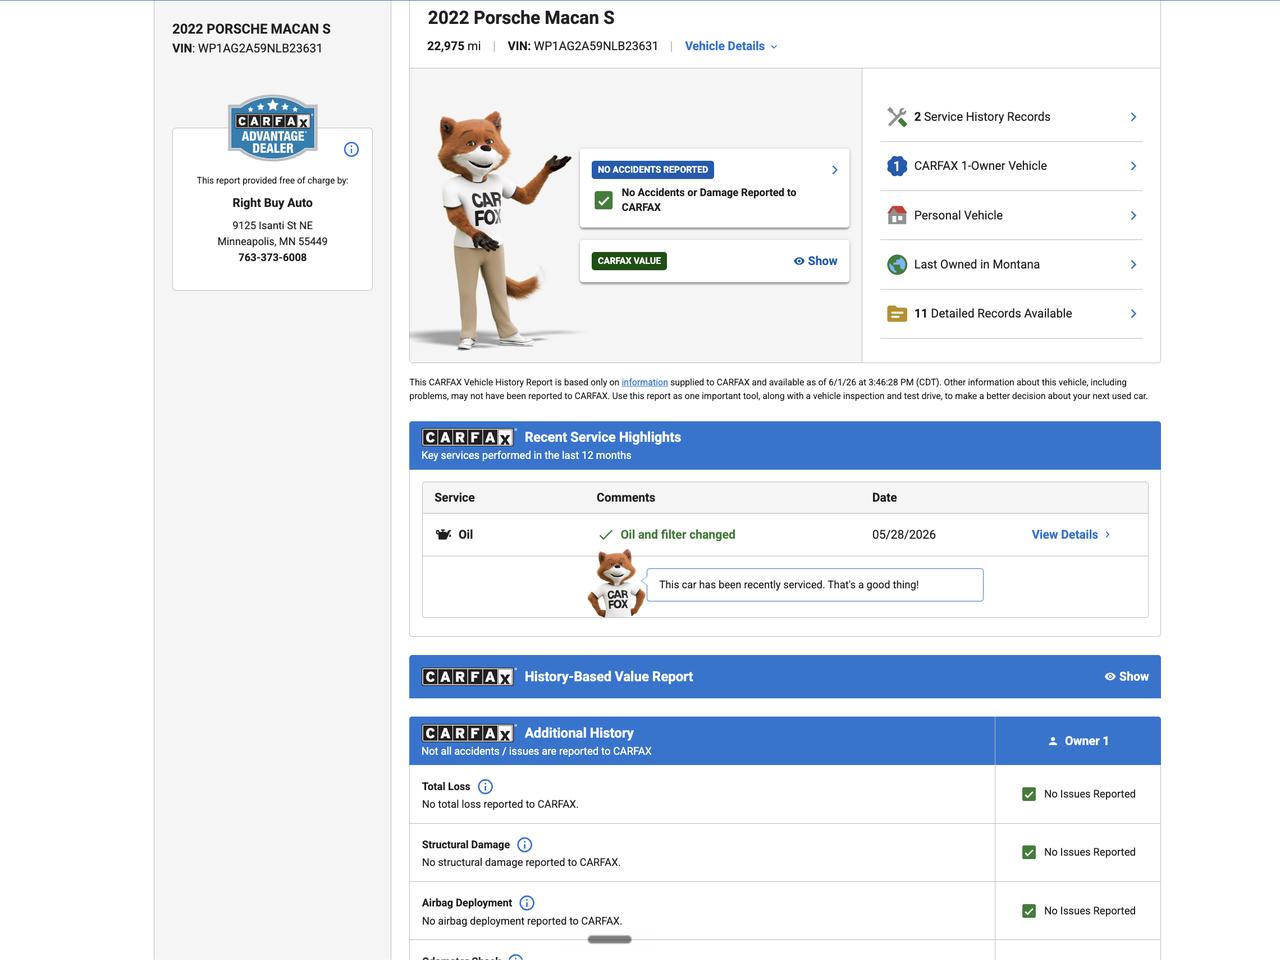Open the Structural Damage info icon
This screenshot has height=960, width=1280.
tap(524, 845)
